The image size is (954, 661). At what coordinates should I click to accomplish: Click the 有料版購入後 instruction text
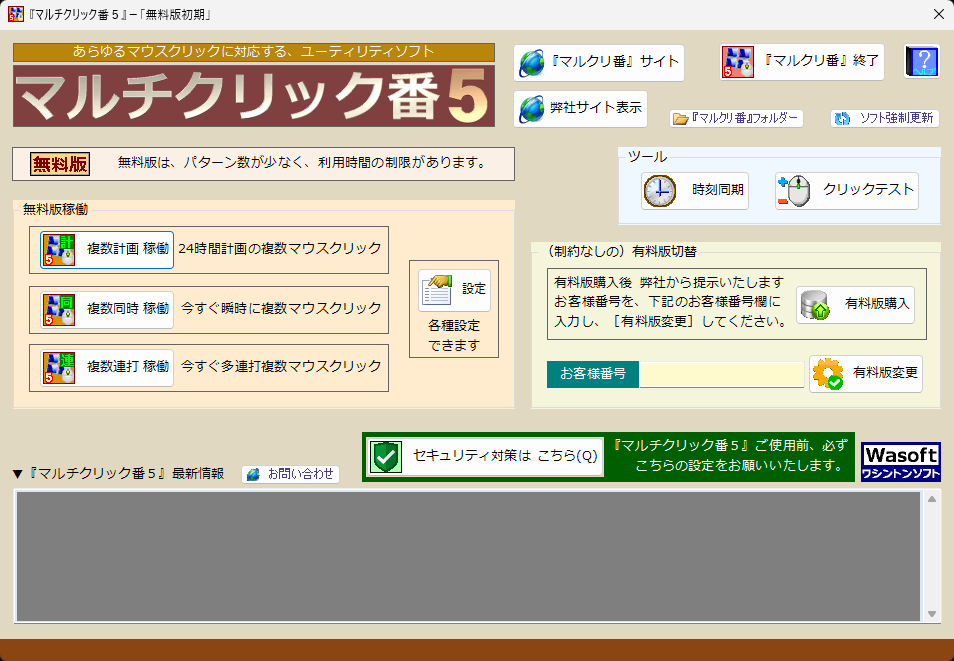point(672,302)
